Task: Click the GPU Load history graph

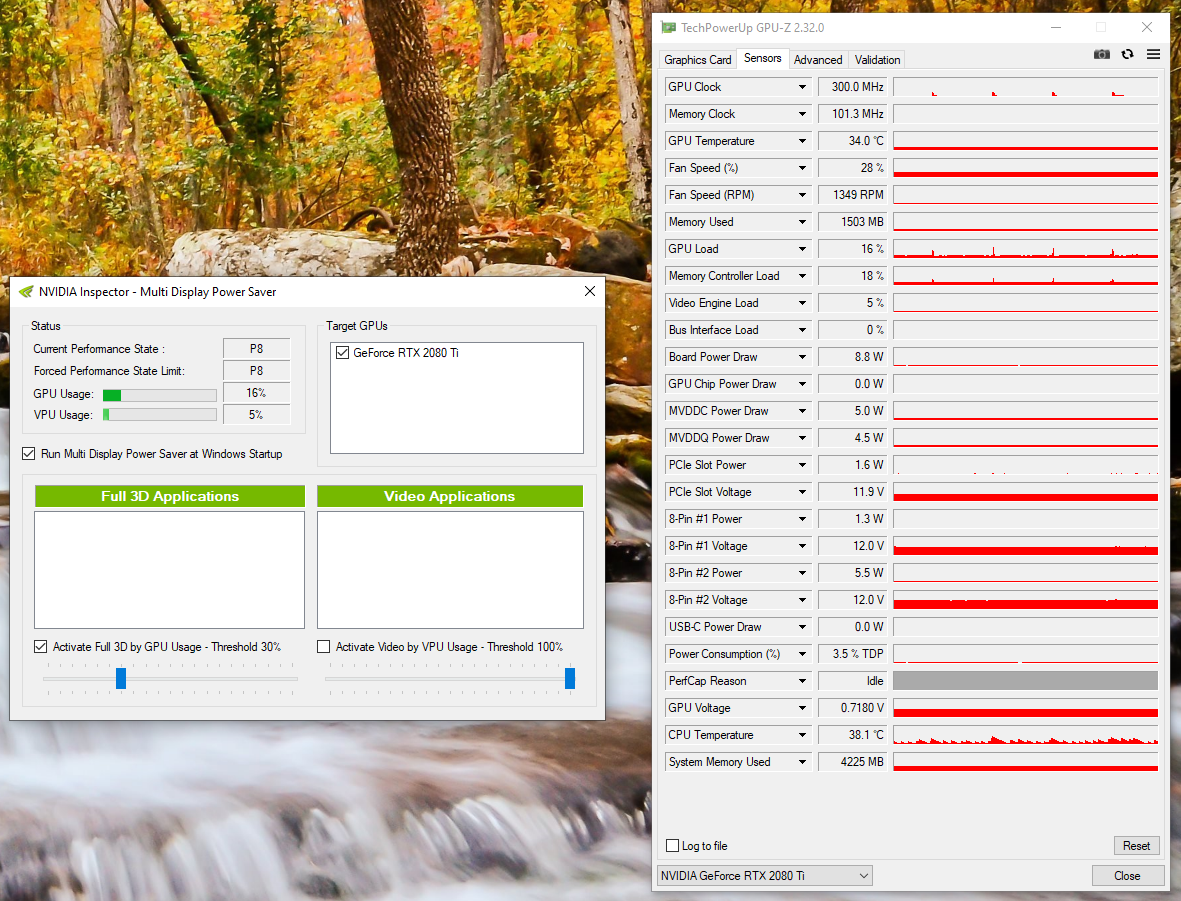Action: pos(1025,249)
